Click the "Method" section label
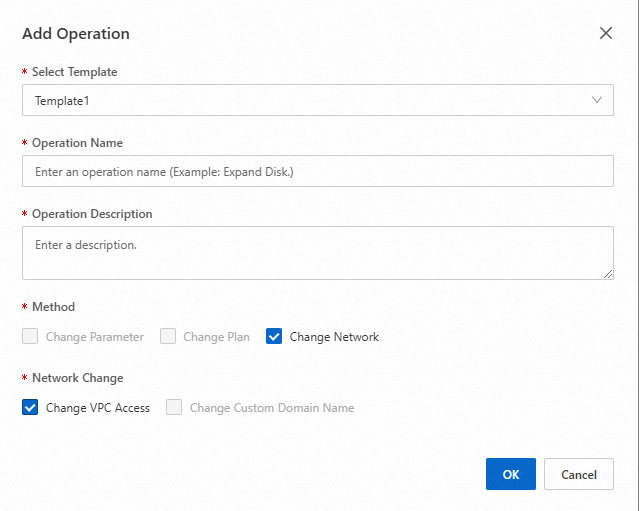The image size is (639, 511). coord(53,307)
